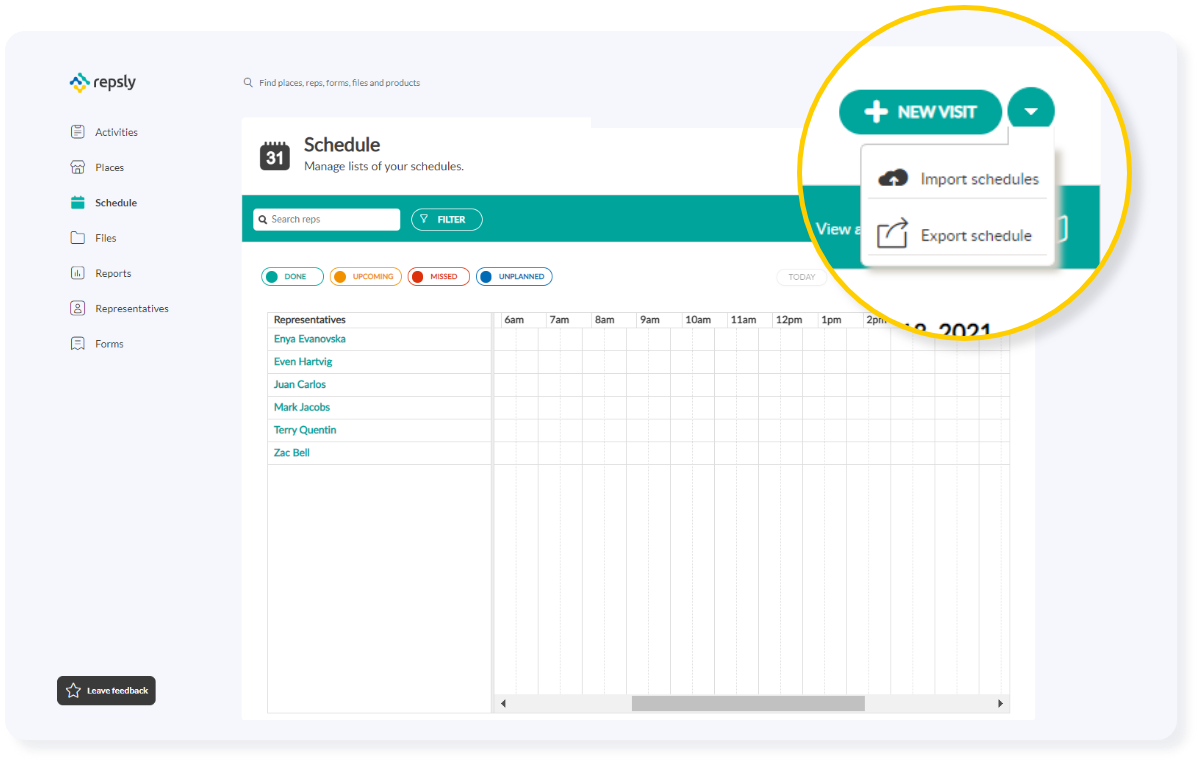Open the Representatives icon in sidebar
The image size is (1202, 765).
76,307
